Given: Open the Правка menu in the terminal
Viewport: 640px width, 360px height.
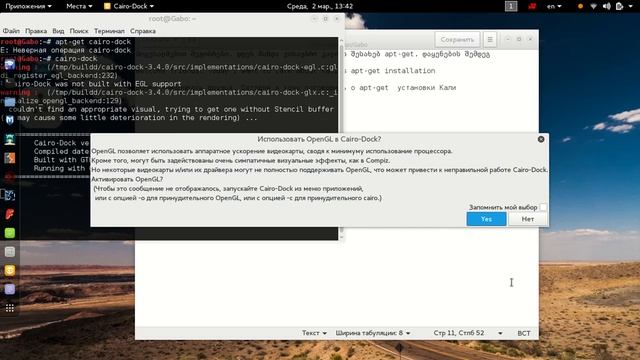Looking at the screenshot, I should (36, 31).
